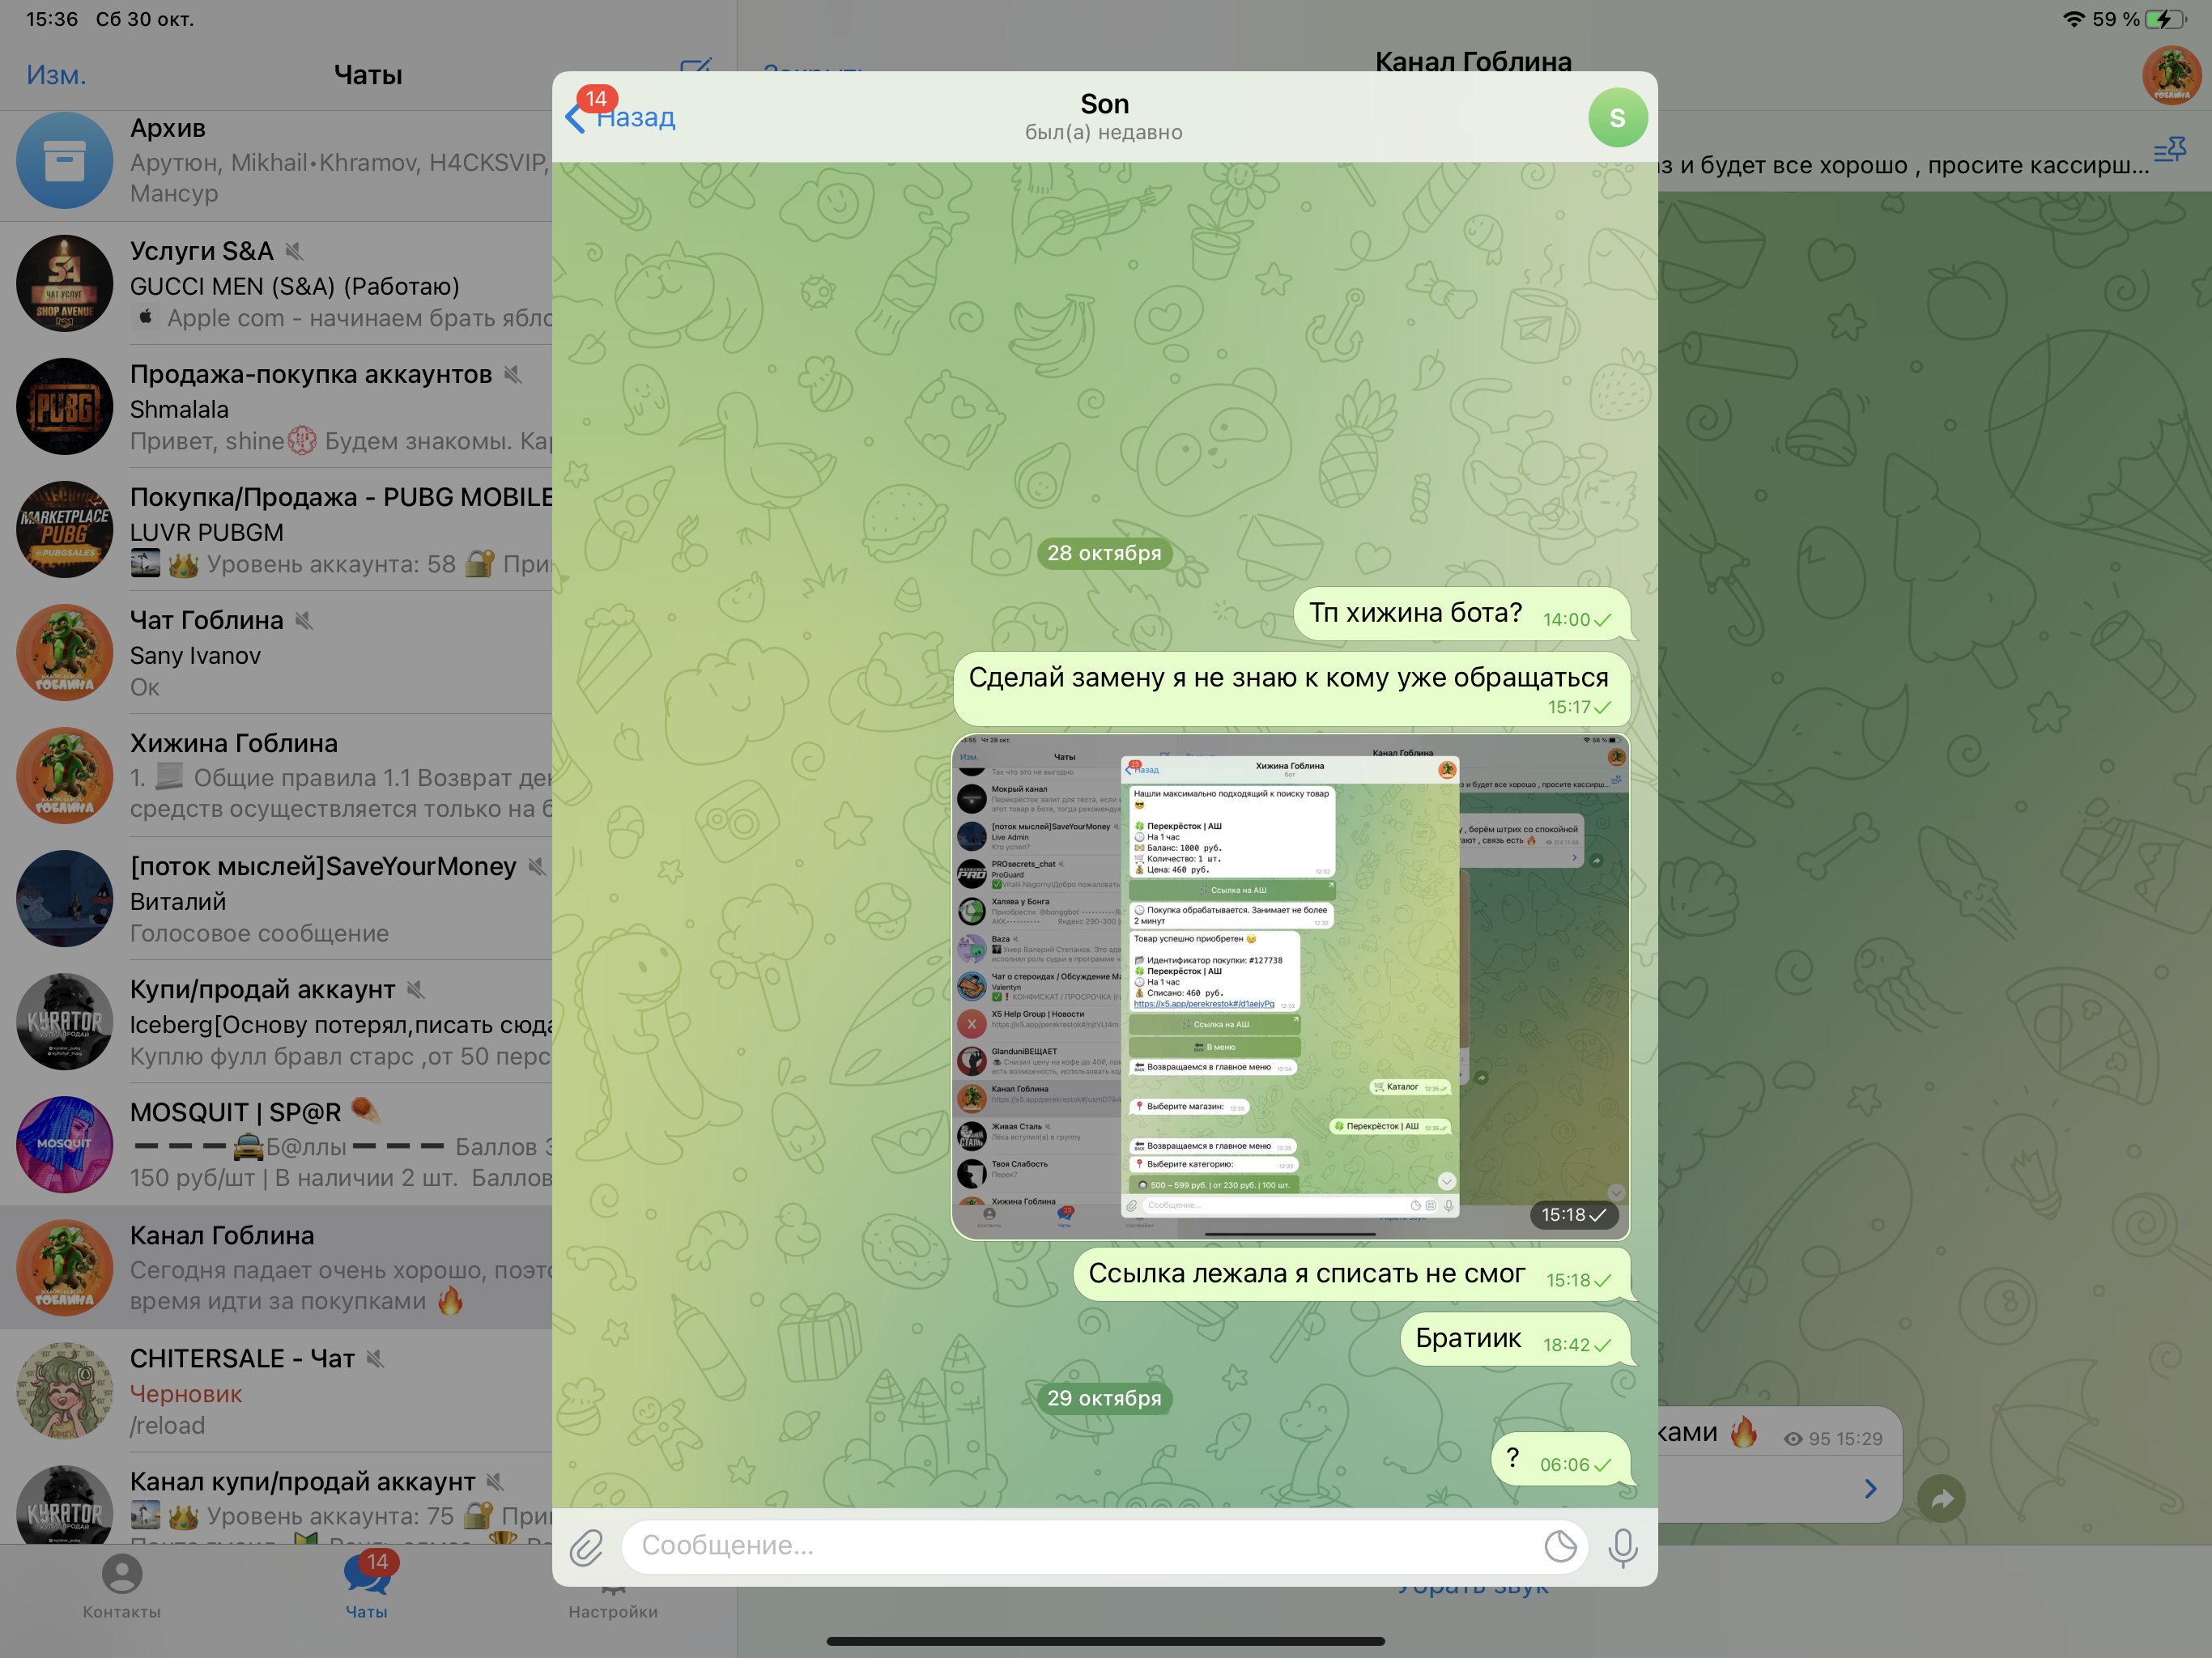This screenshot has width=2212, height=1658.
Task: Click the Wi-Fi icon in status bar
Action: coord(2074,19)
